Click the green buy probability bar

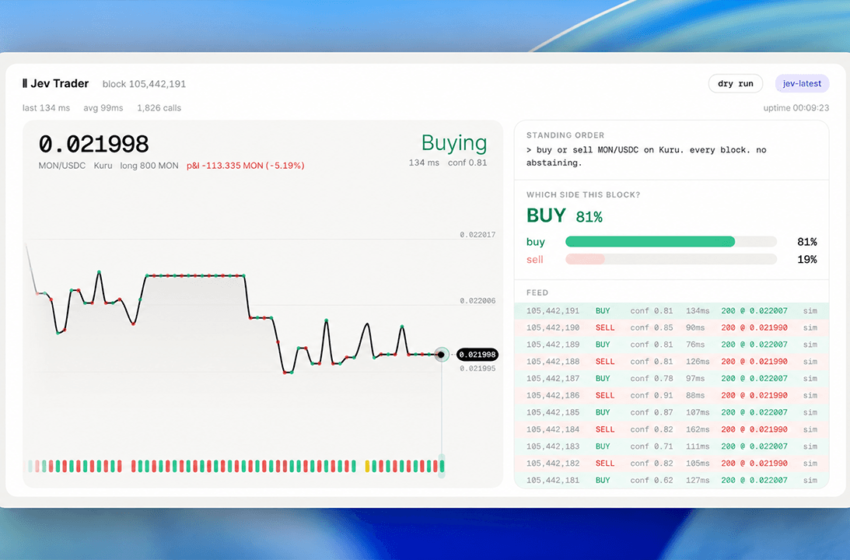650,242
